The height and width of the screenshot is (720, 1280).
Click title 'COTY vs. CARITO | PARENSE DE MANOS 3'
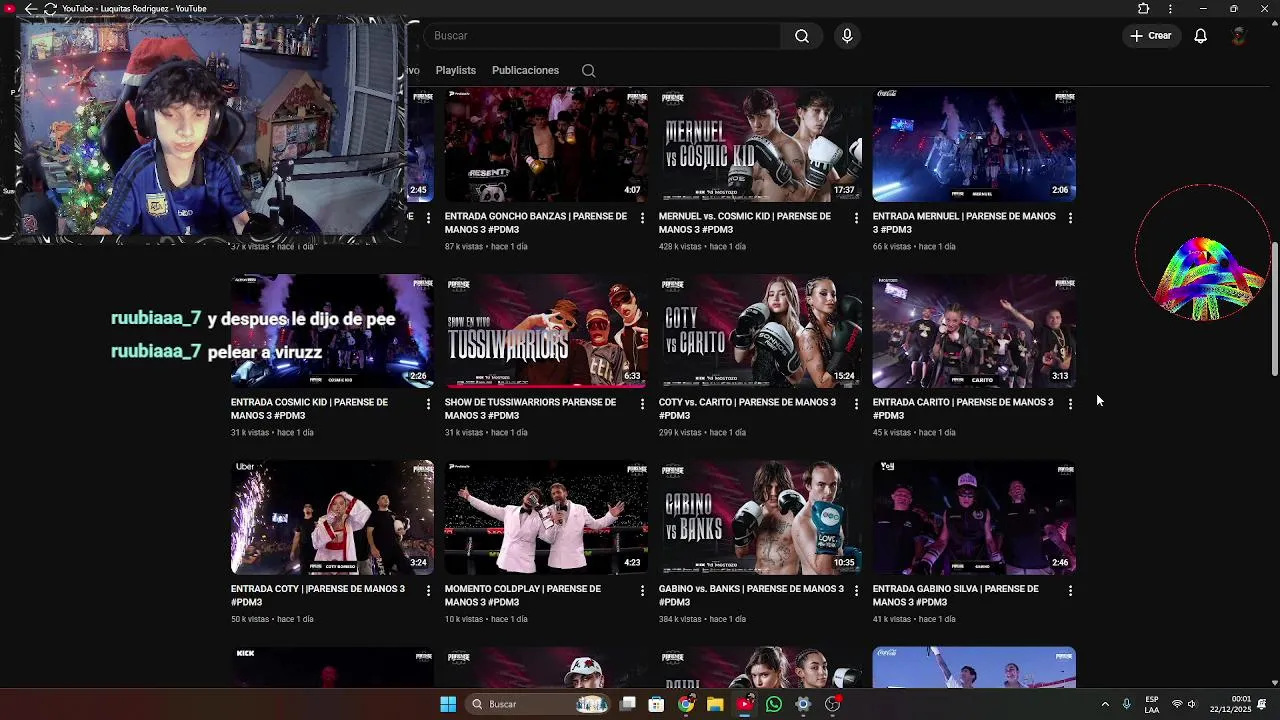pyautogui.click(x=747, y=409)
